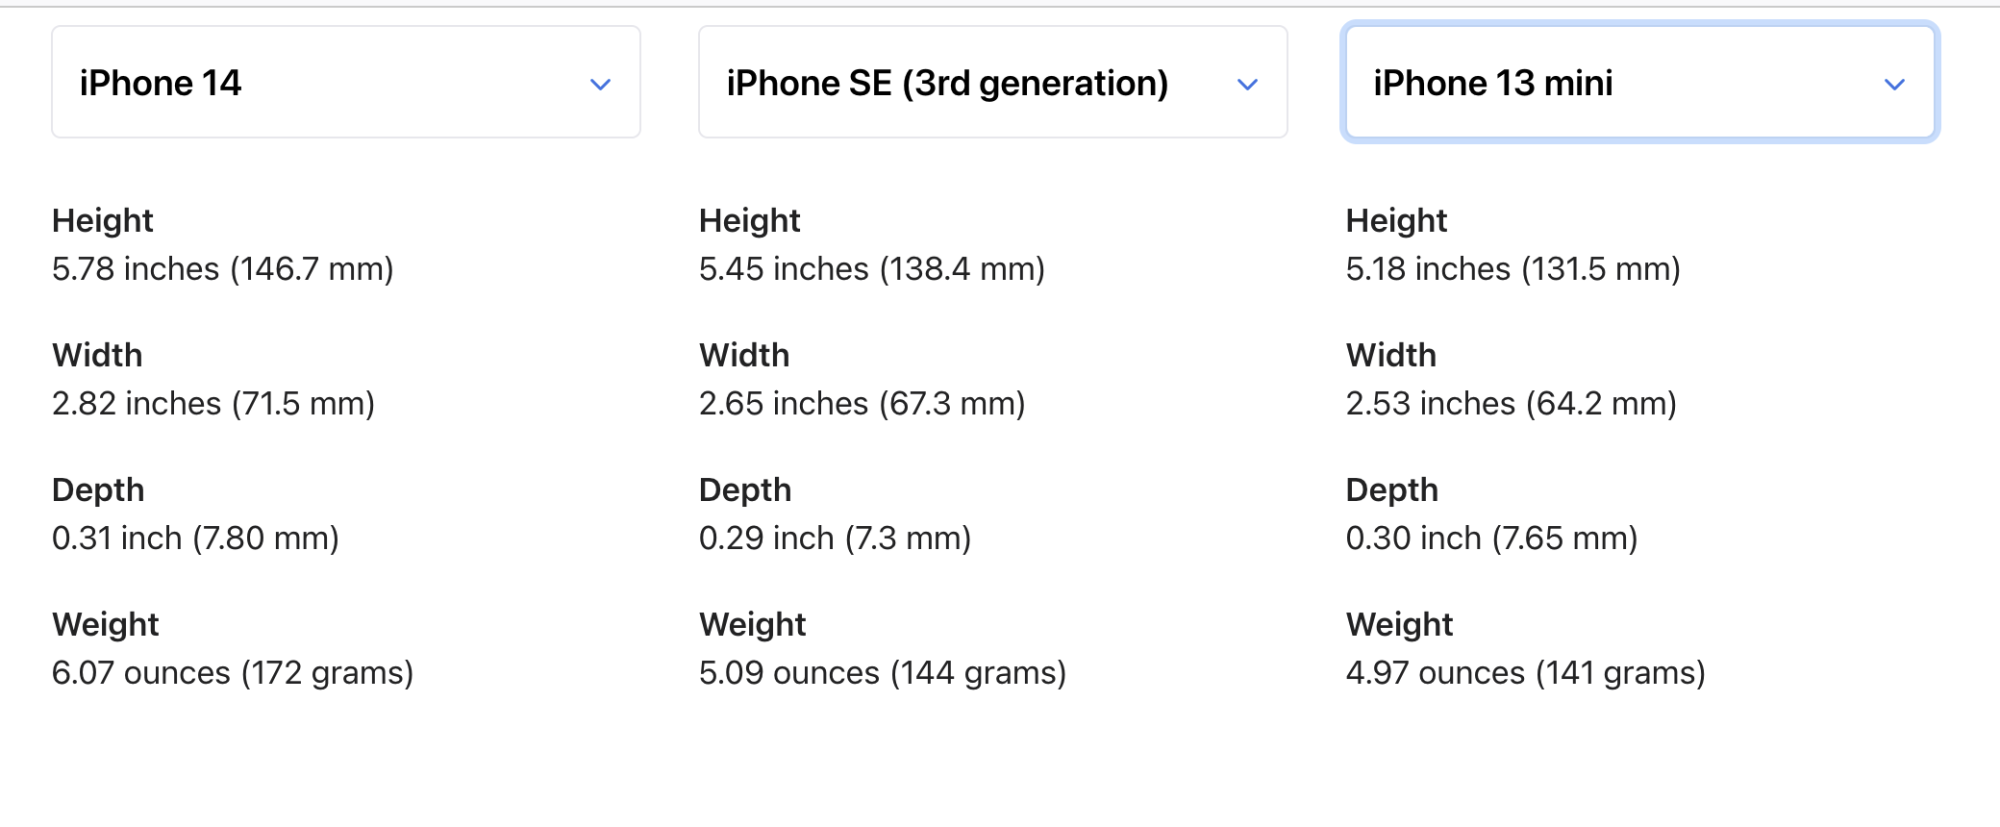This screenshot has width=2000, height=827.
Task: Click the Depth heading under iPhone 13 mini
Action: coord(1391,490)
